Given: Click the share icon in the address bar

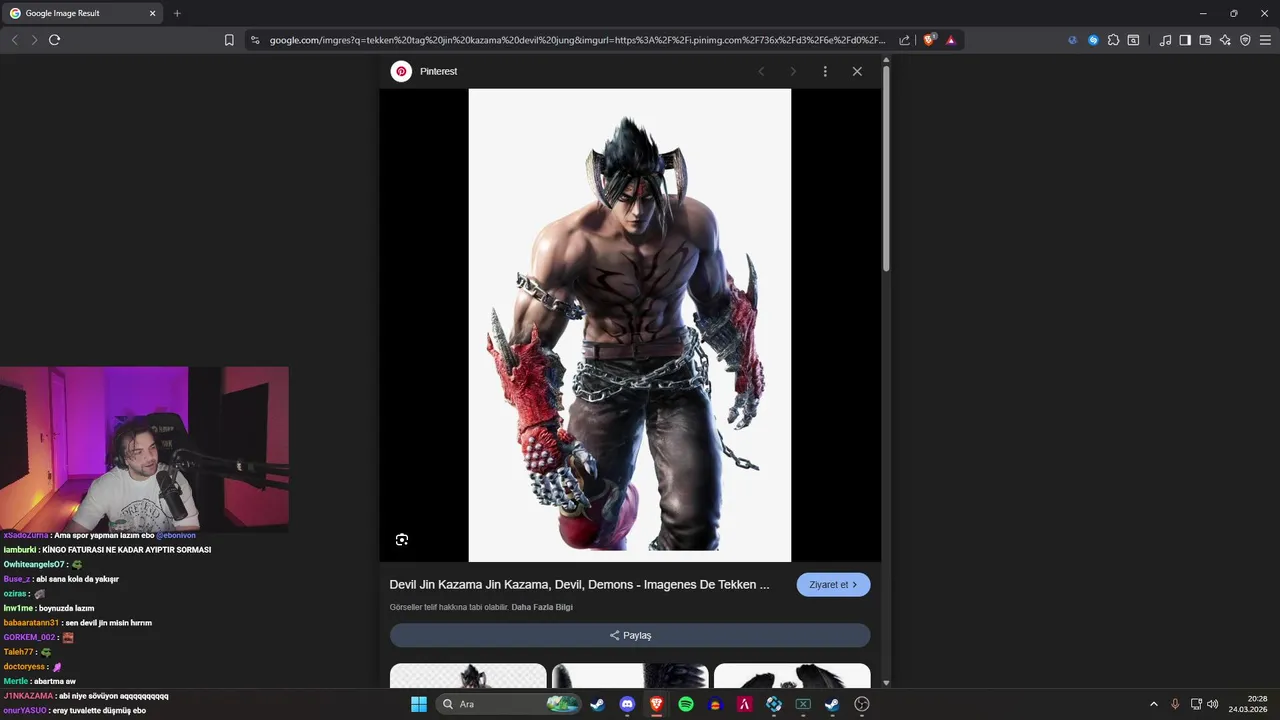Looking at the screenshot, I should point(905,40).
